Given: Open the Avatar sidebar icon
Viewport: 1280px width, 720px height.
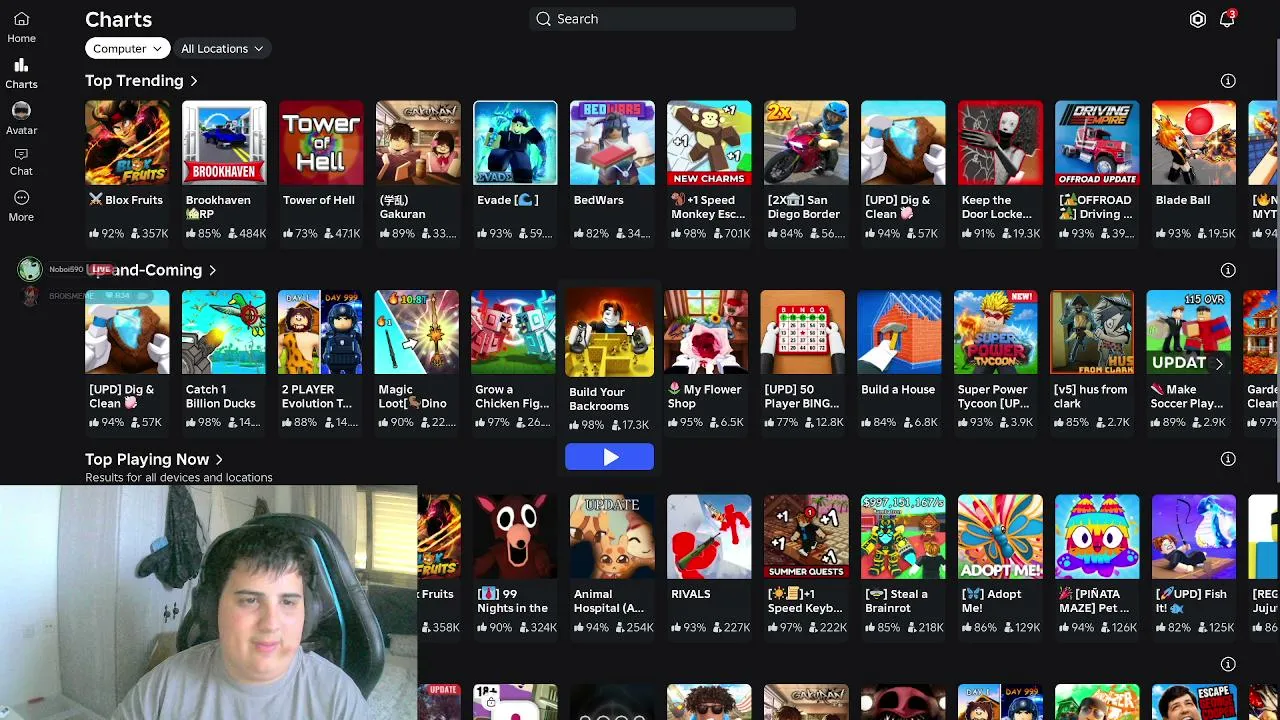Looking at the screenshot, I should pos(21,110).
